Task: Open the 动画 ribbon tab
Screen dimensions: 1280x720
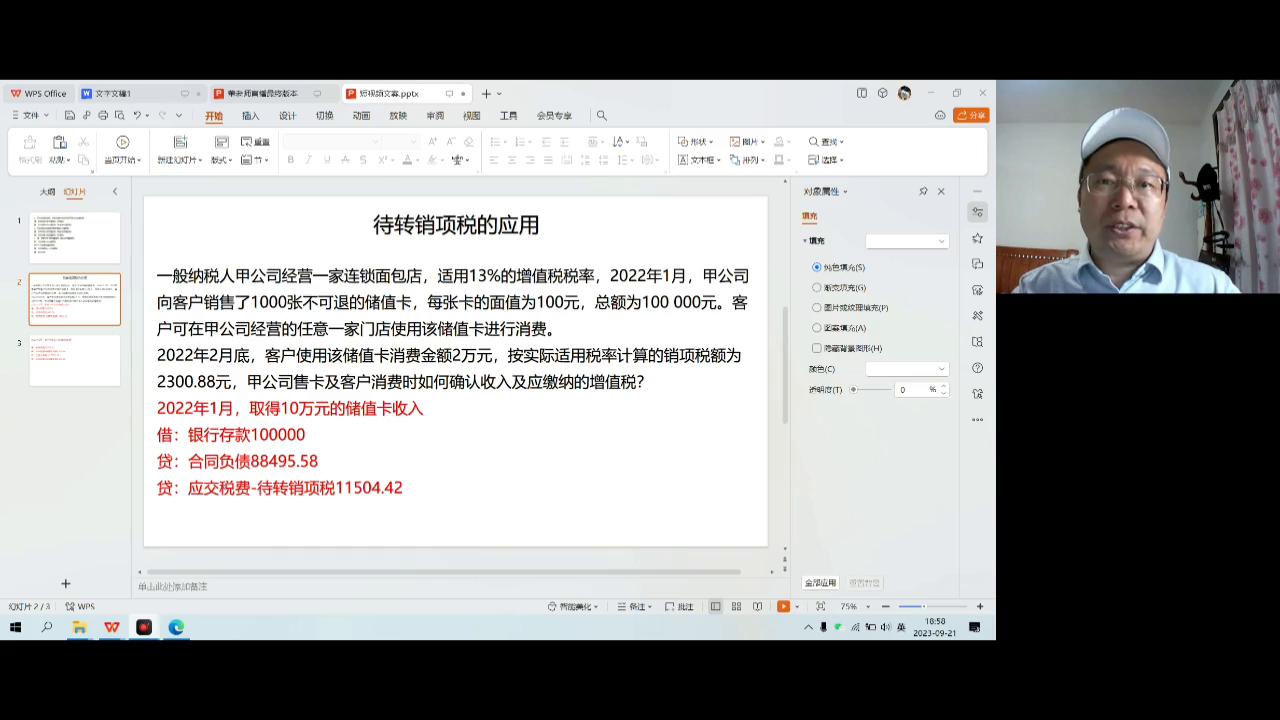Action: point(362,115)
